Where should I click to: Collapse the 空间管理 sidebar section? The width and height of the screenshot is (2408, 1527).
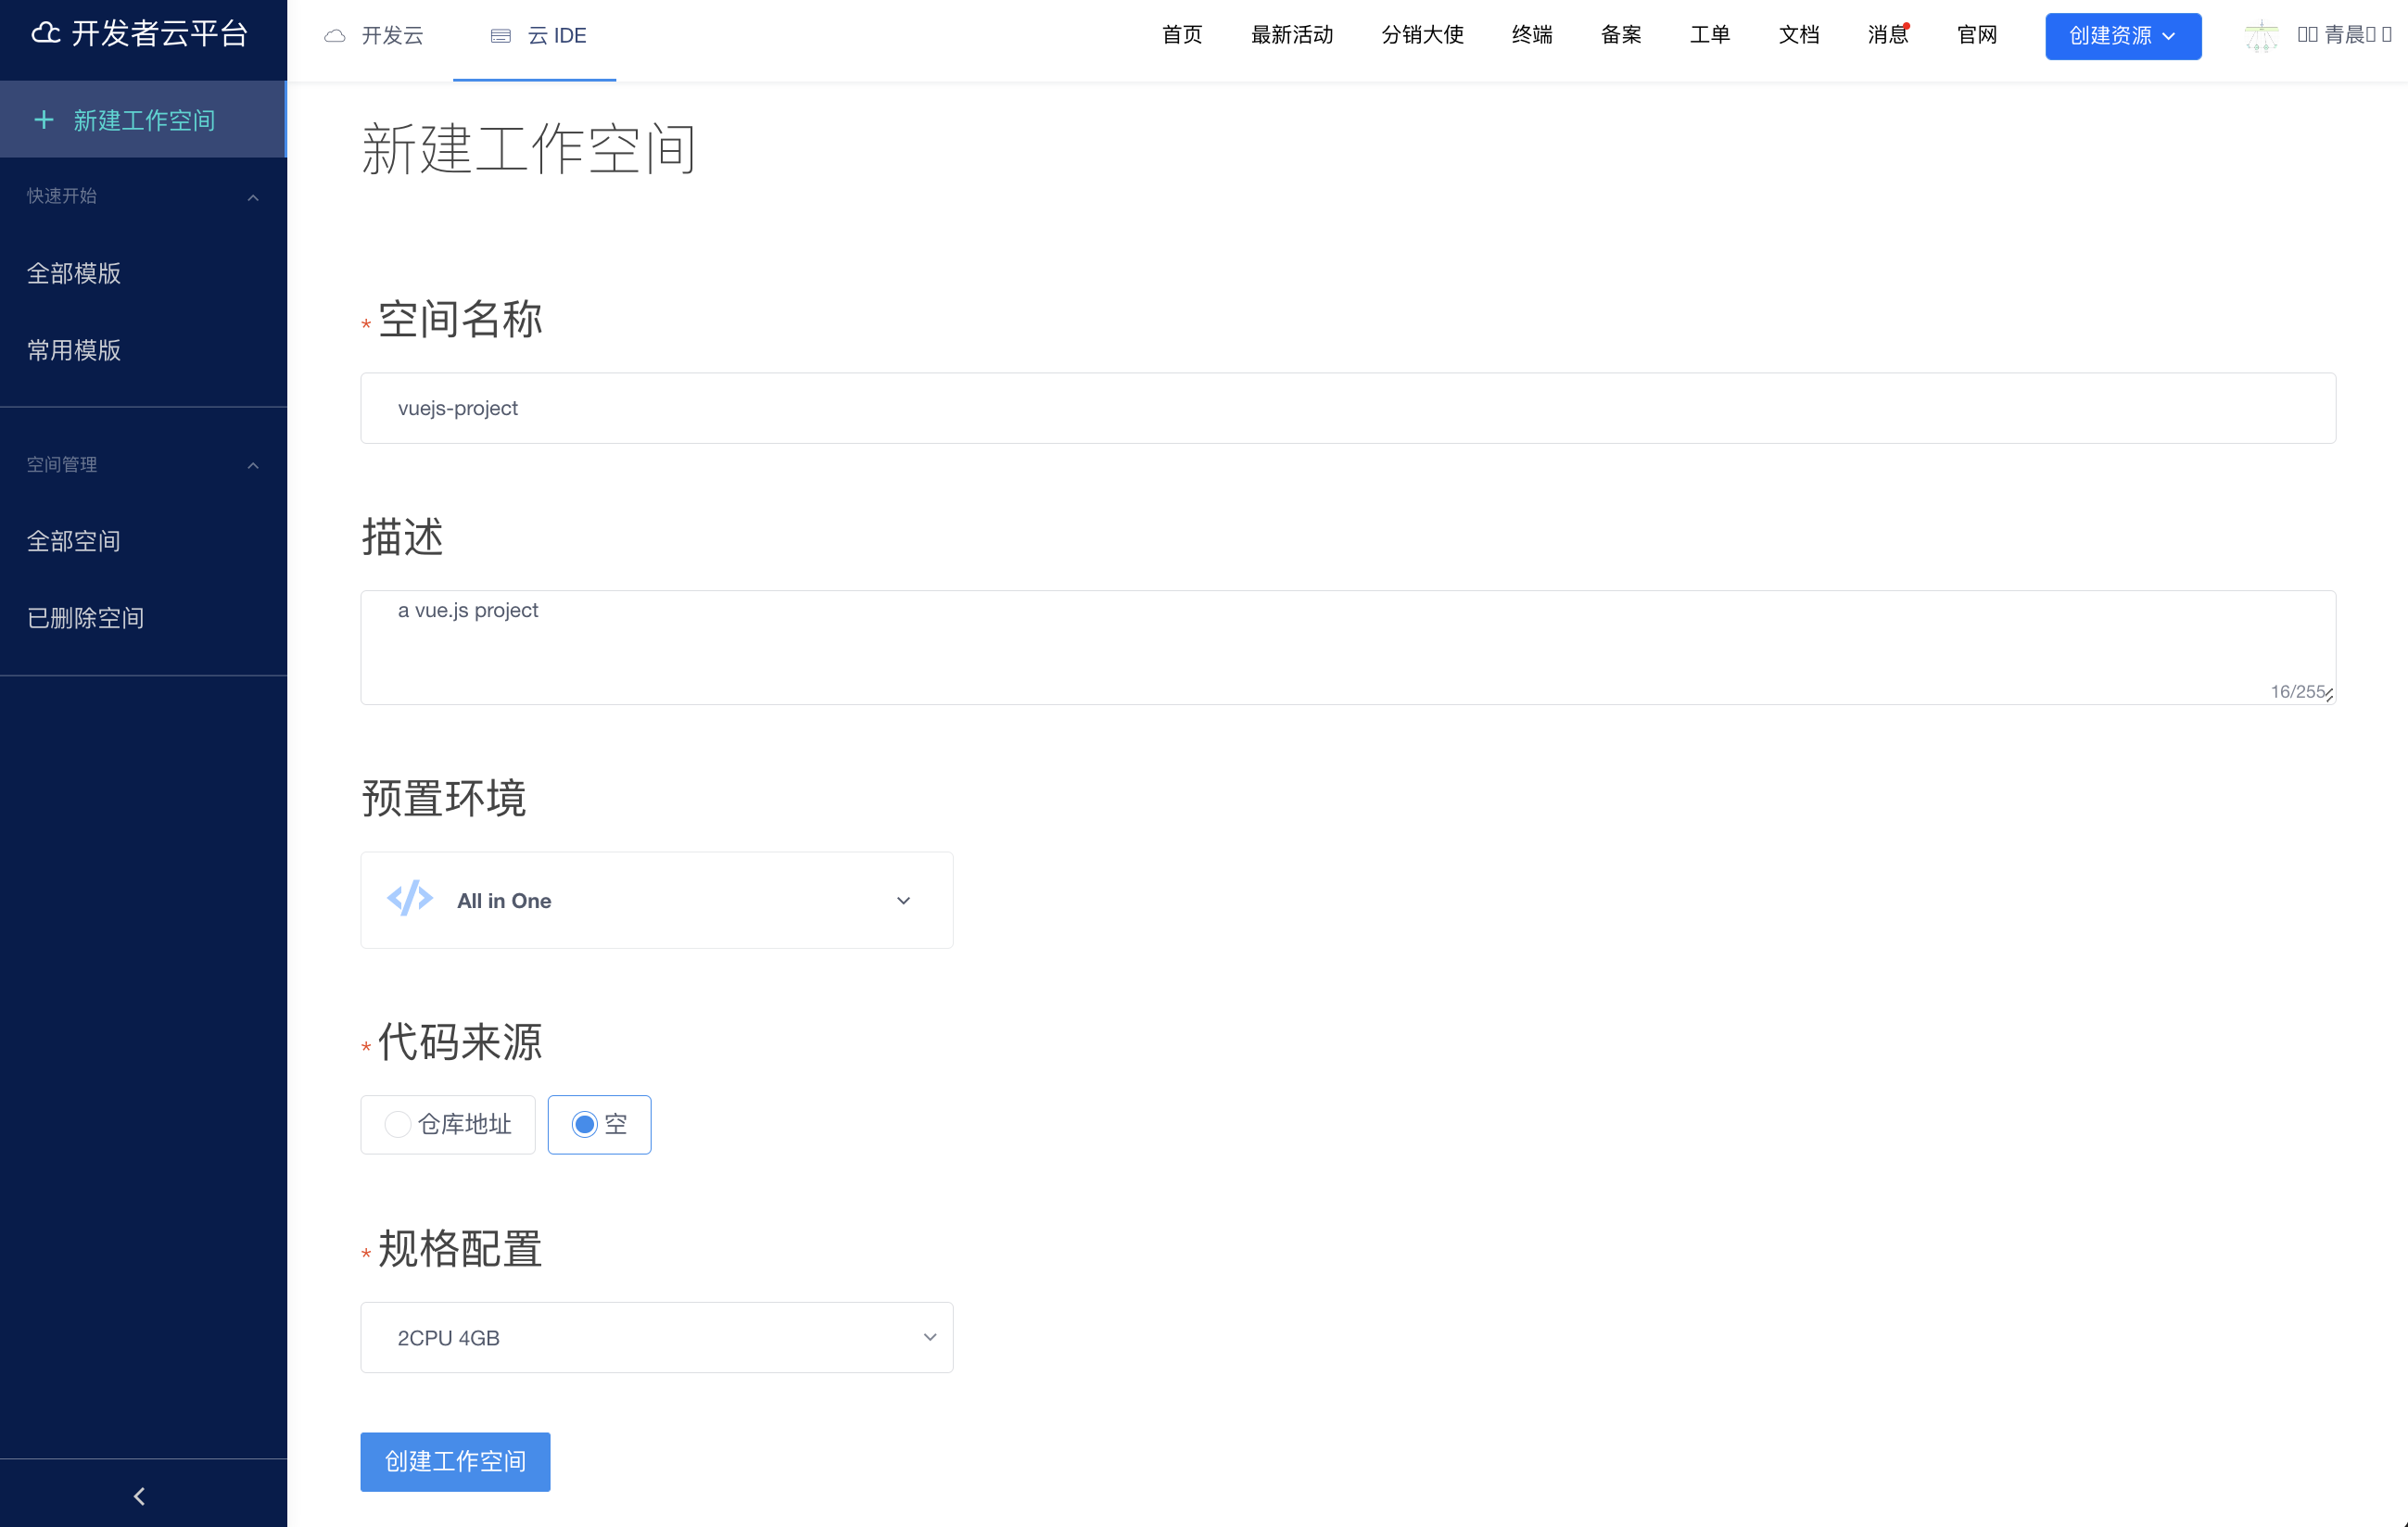pos(253,465)
